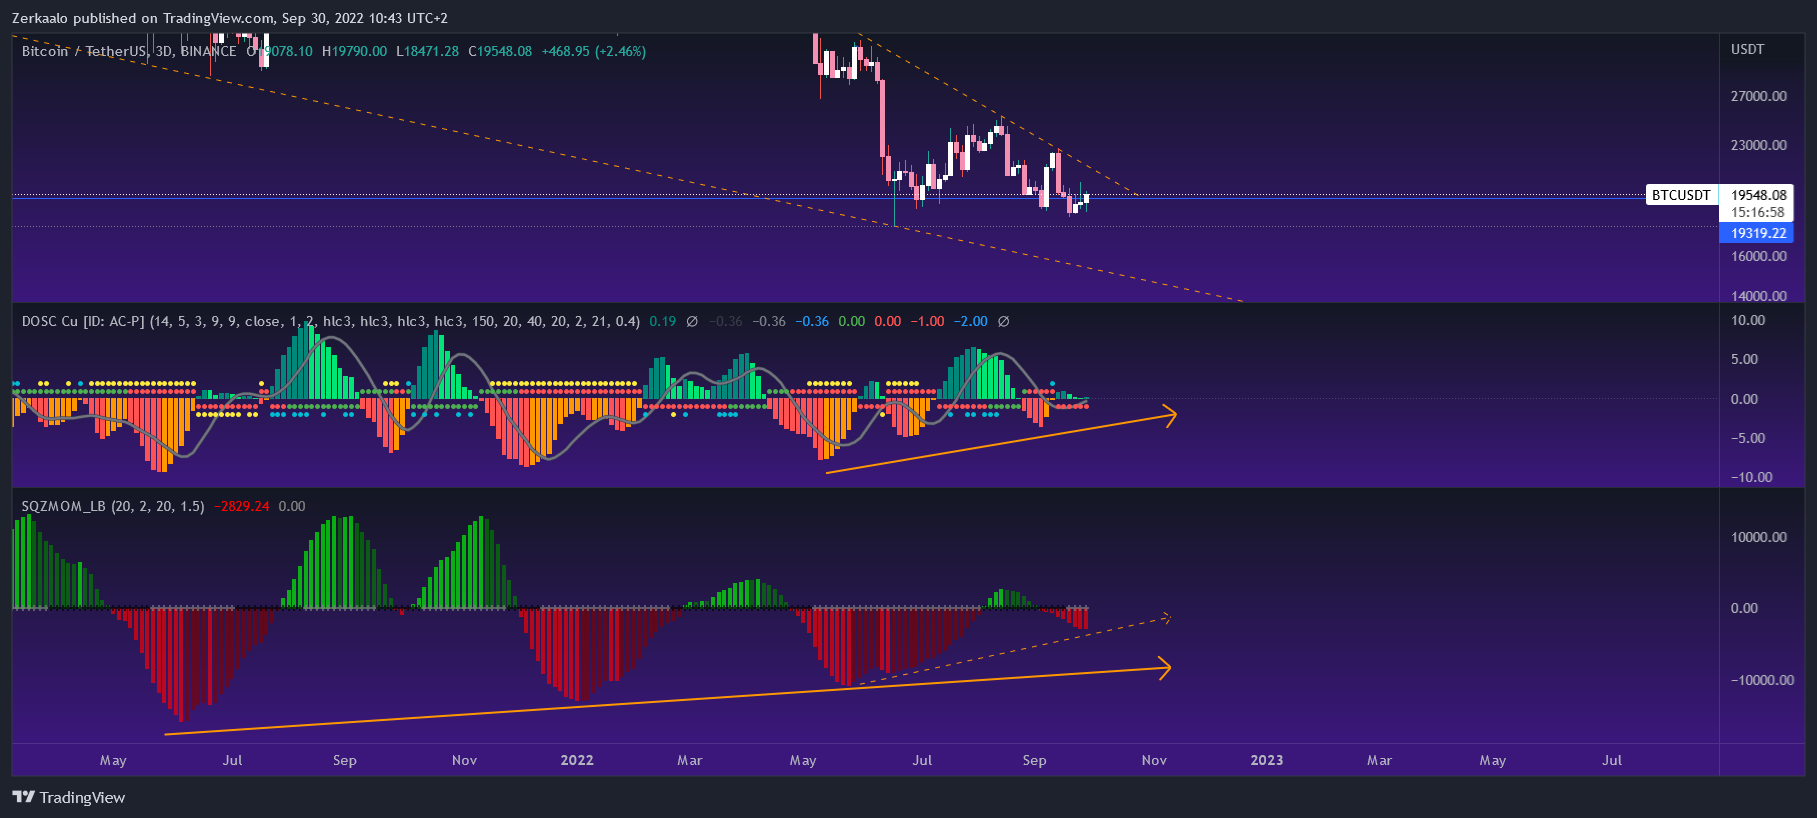The height and width of the screenshot is (818, 1817).
Task: Click the -10.00 label on the DOSC pane axis
Action: [1752, 477]
